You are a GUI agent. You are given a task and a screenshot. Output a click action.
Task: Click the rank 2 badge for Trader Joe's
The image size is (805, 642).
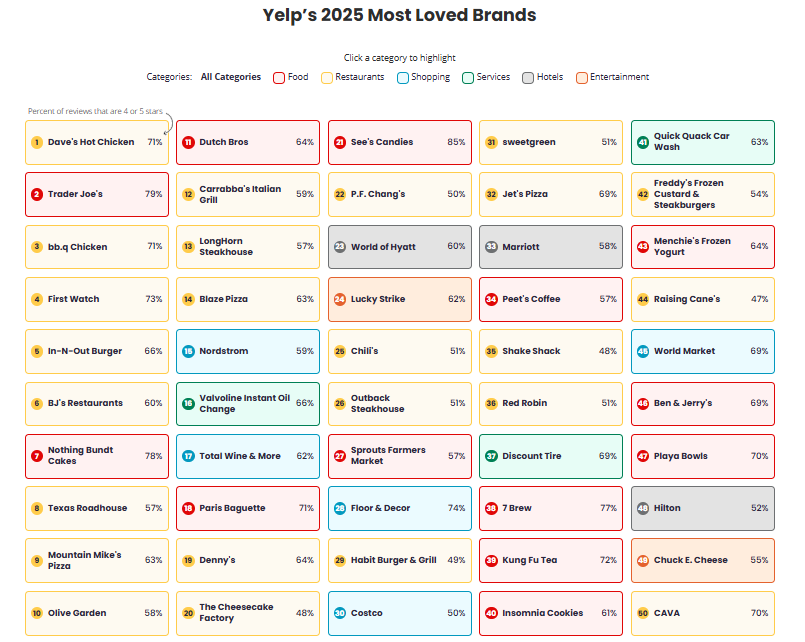[37, 194]
